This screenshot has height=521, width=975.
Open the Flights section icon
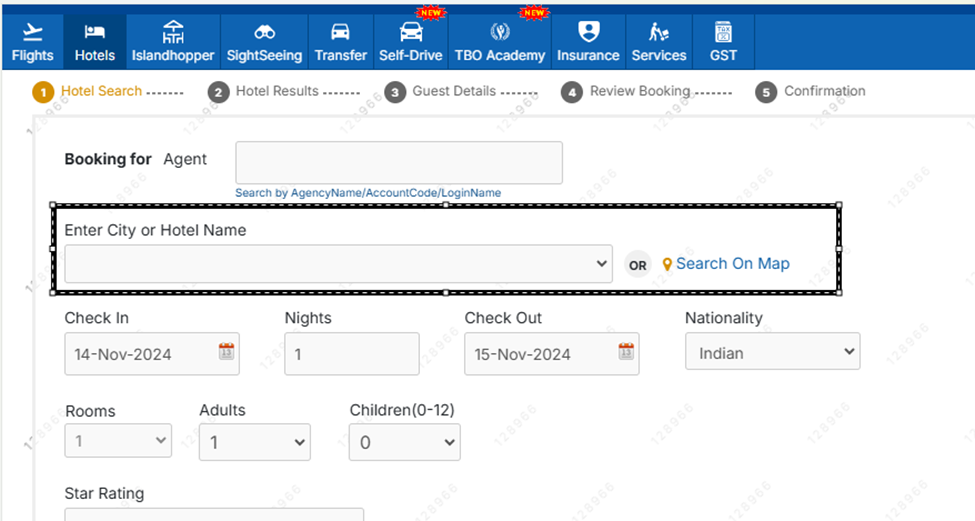tap(32, 32)
